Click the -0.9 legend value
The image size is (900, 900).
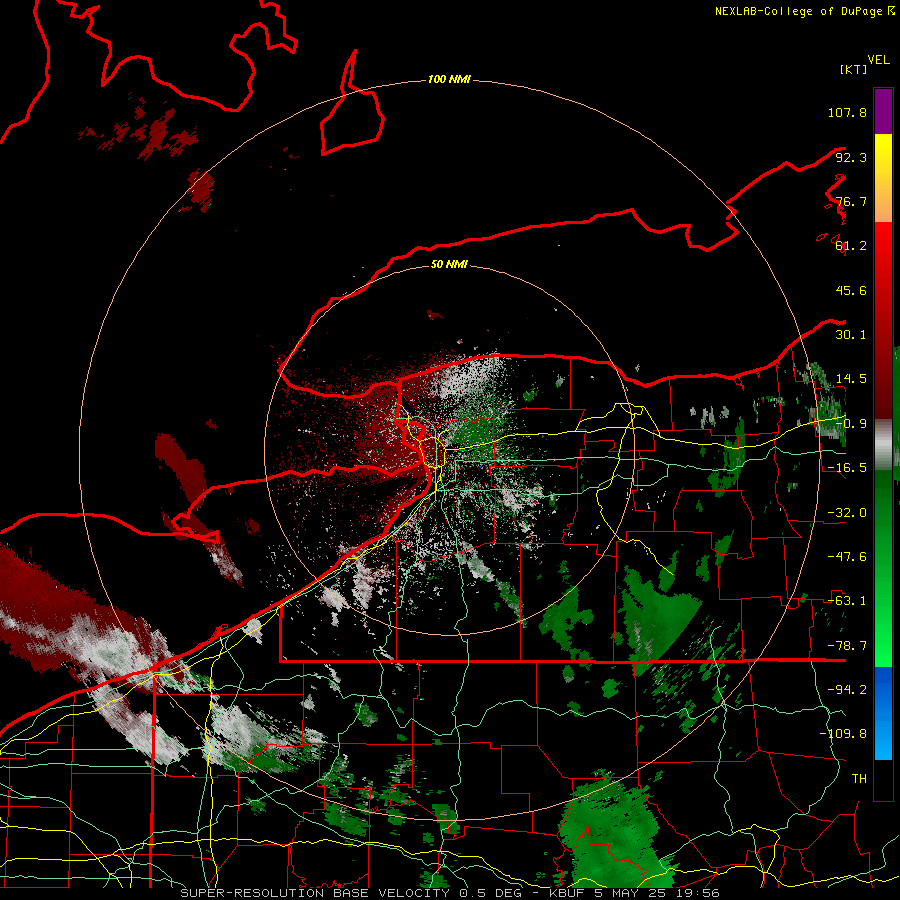coord(851,424)
